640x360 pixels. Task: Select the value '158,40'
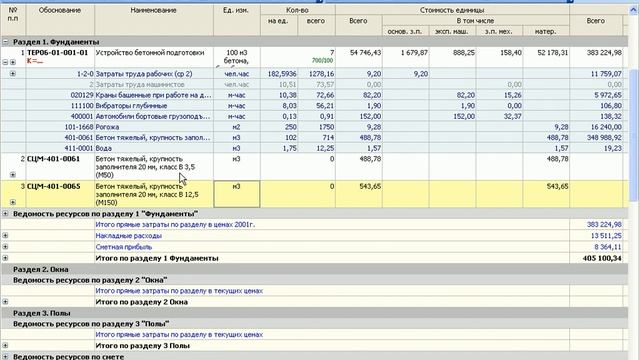click(x=510, y=53)
